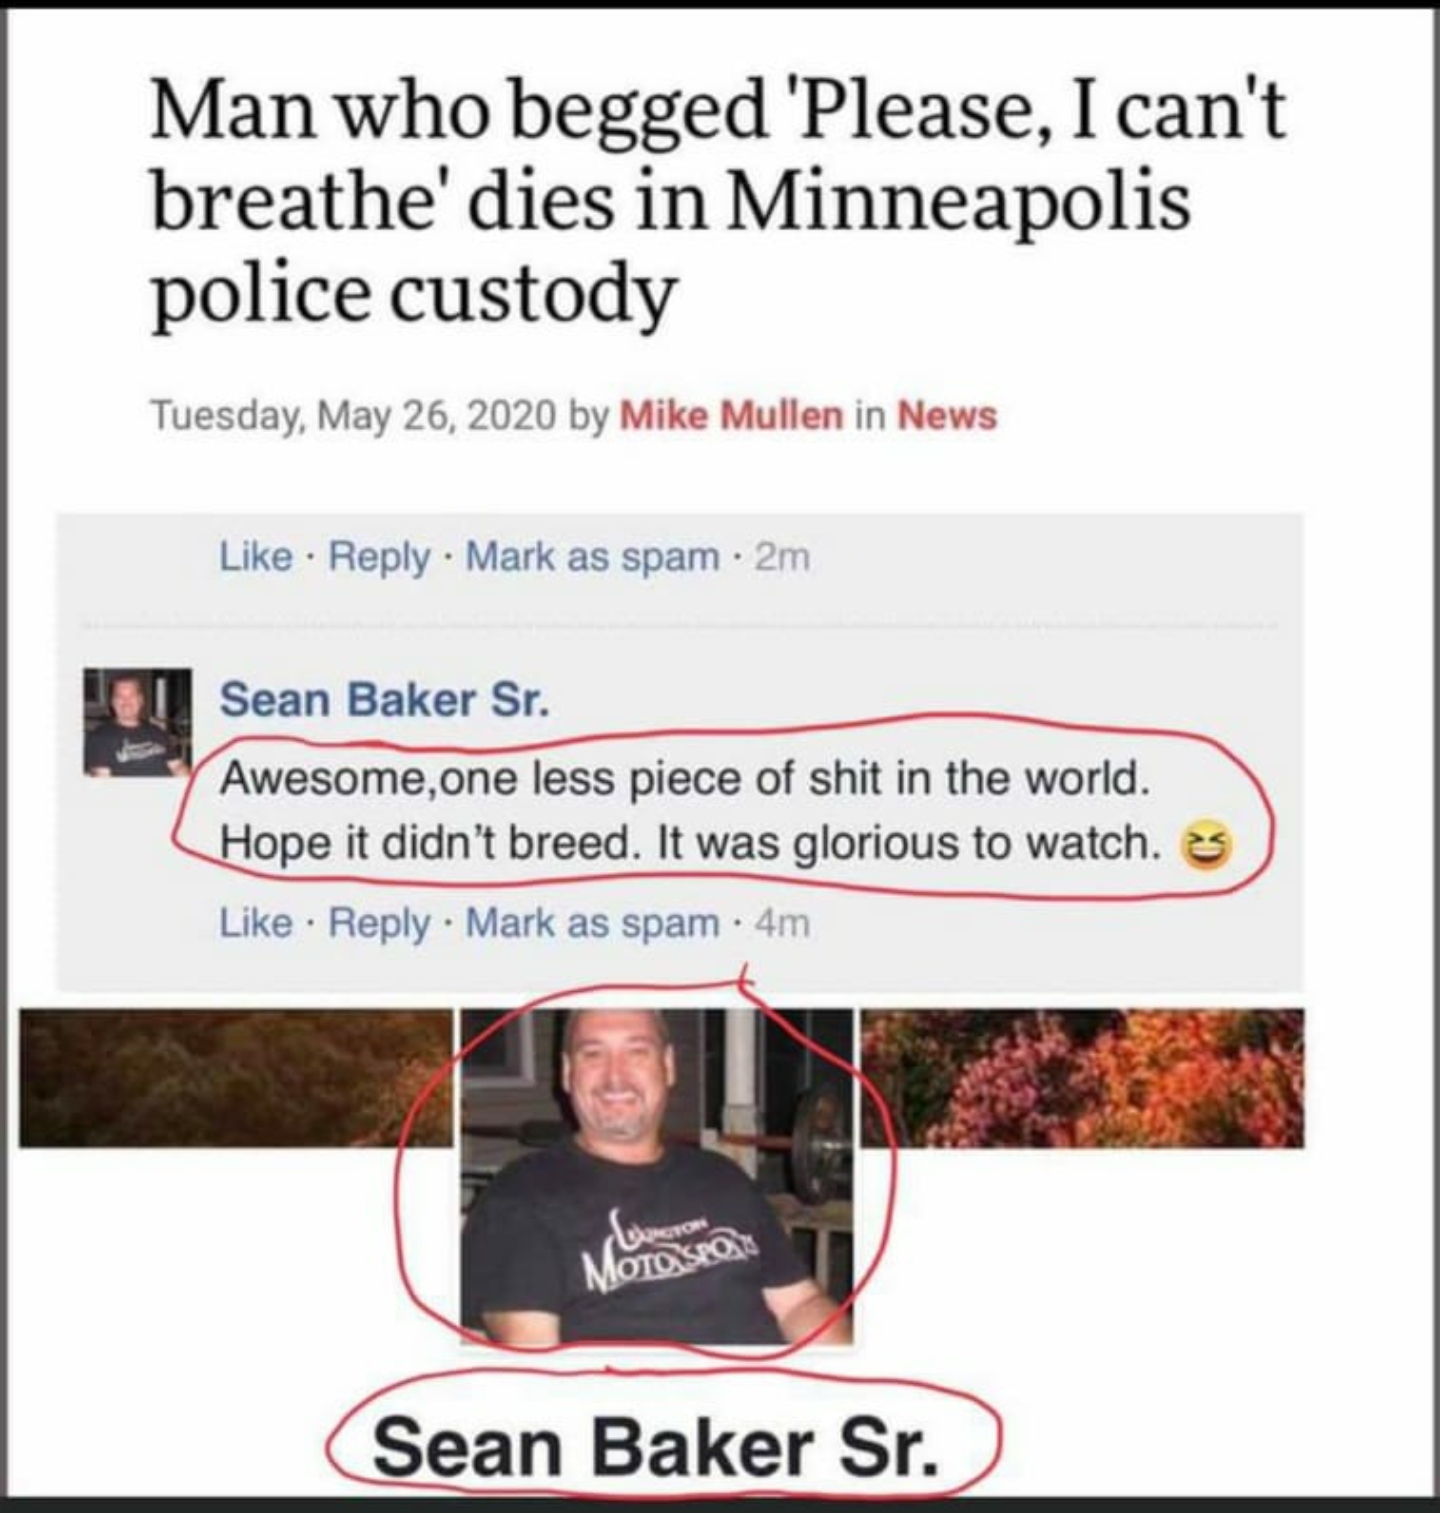Screen dimensions: 1440x1513
Task: Open the blue Sean Baker Sr. commenter name
Action: [x=384, y=698]
